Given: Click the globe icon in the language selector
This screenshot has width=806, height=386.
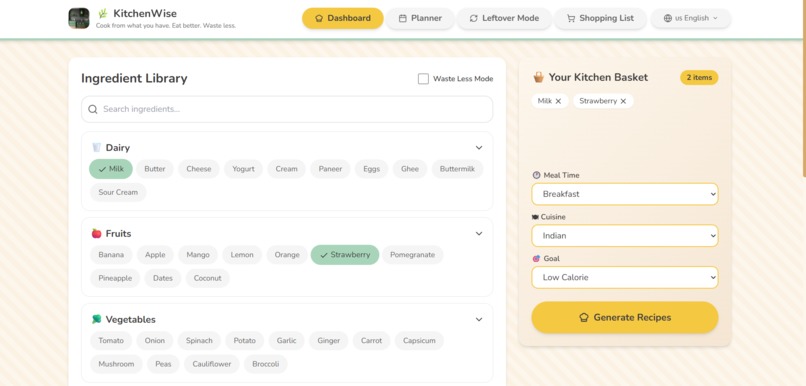Looking at the screenshot, I should (x=668, y=18).
